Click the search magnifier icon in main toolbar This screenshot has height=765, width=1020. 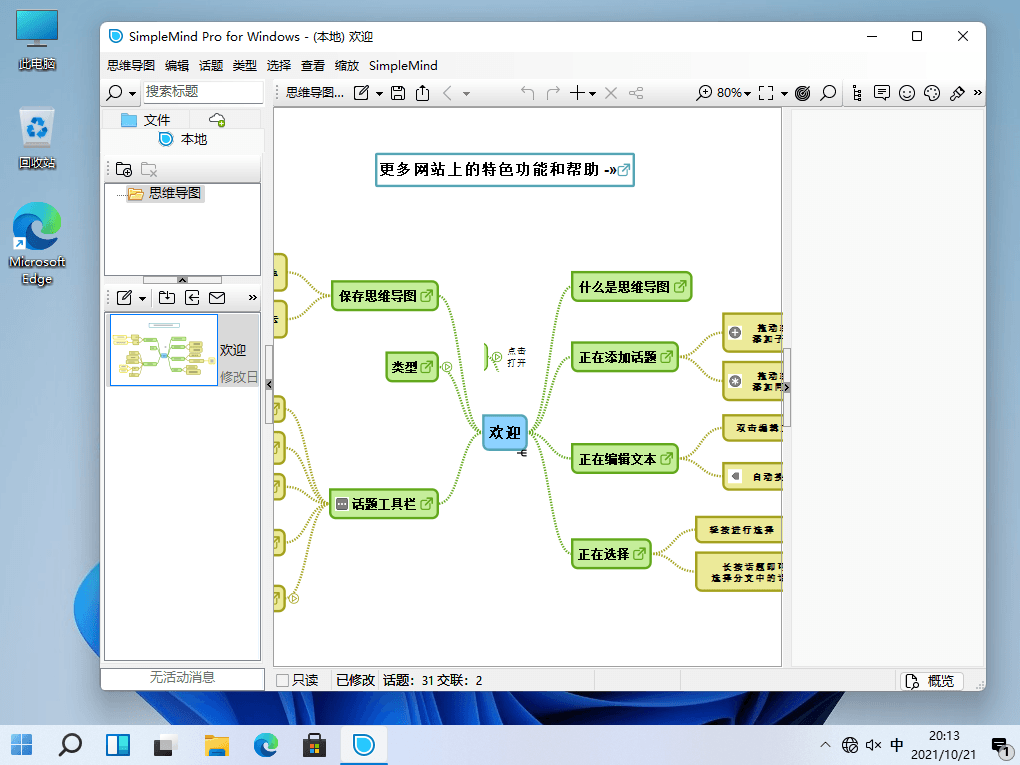click(x=828, y=93)
